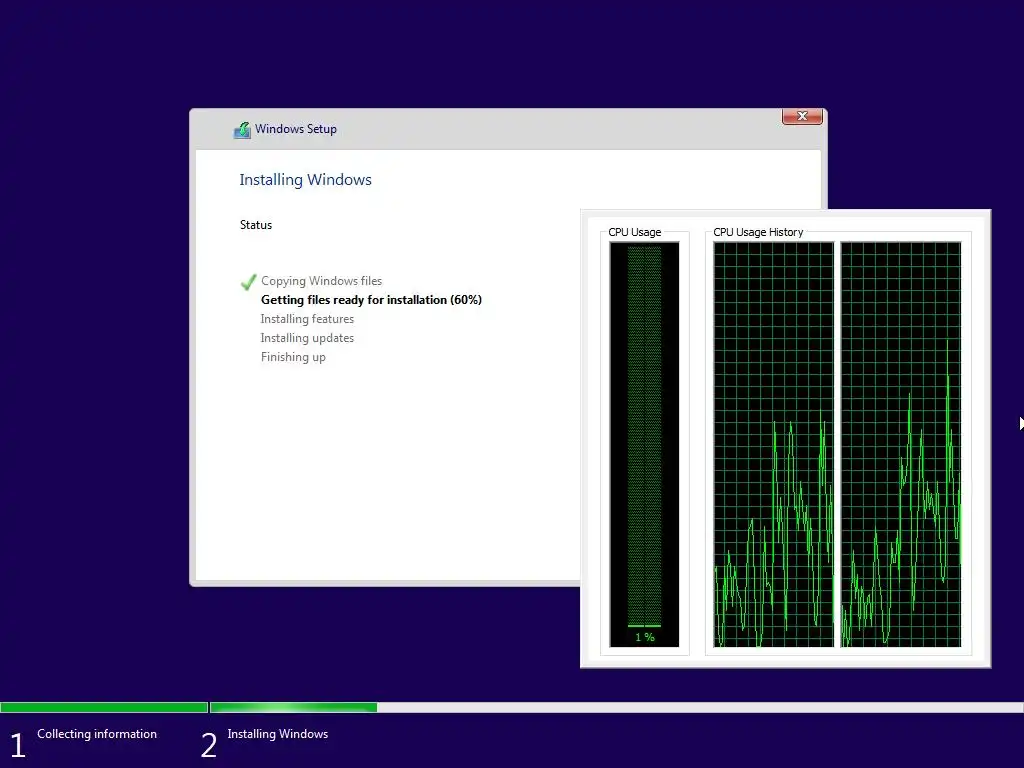Viewport: 1024px width, 768px height.
Task: Select 'Installing features' status line
Action: click(307, 319)
